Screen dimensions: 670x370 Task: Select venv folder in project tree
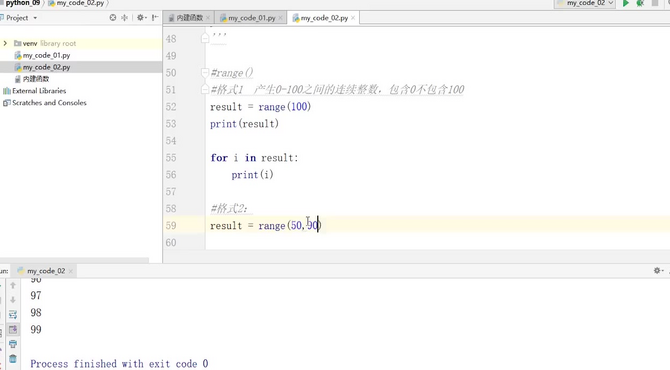45,43
